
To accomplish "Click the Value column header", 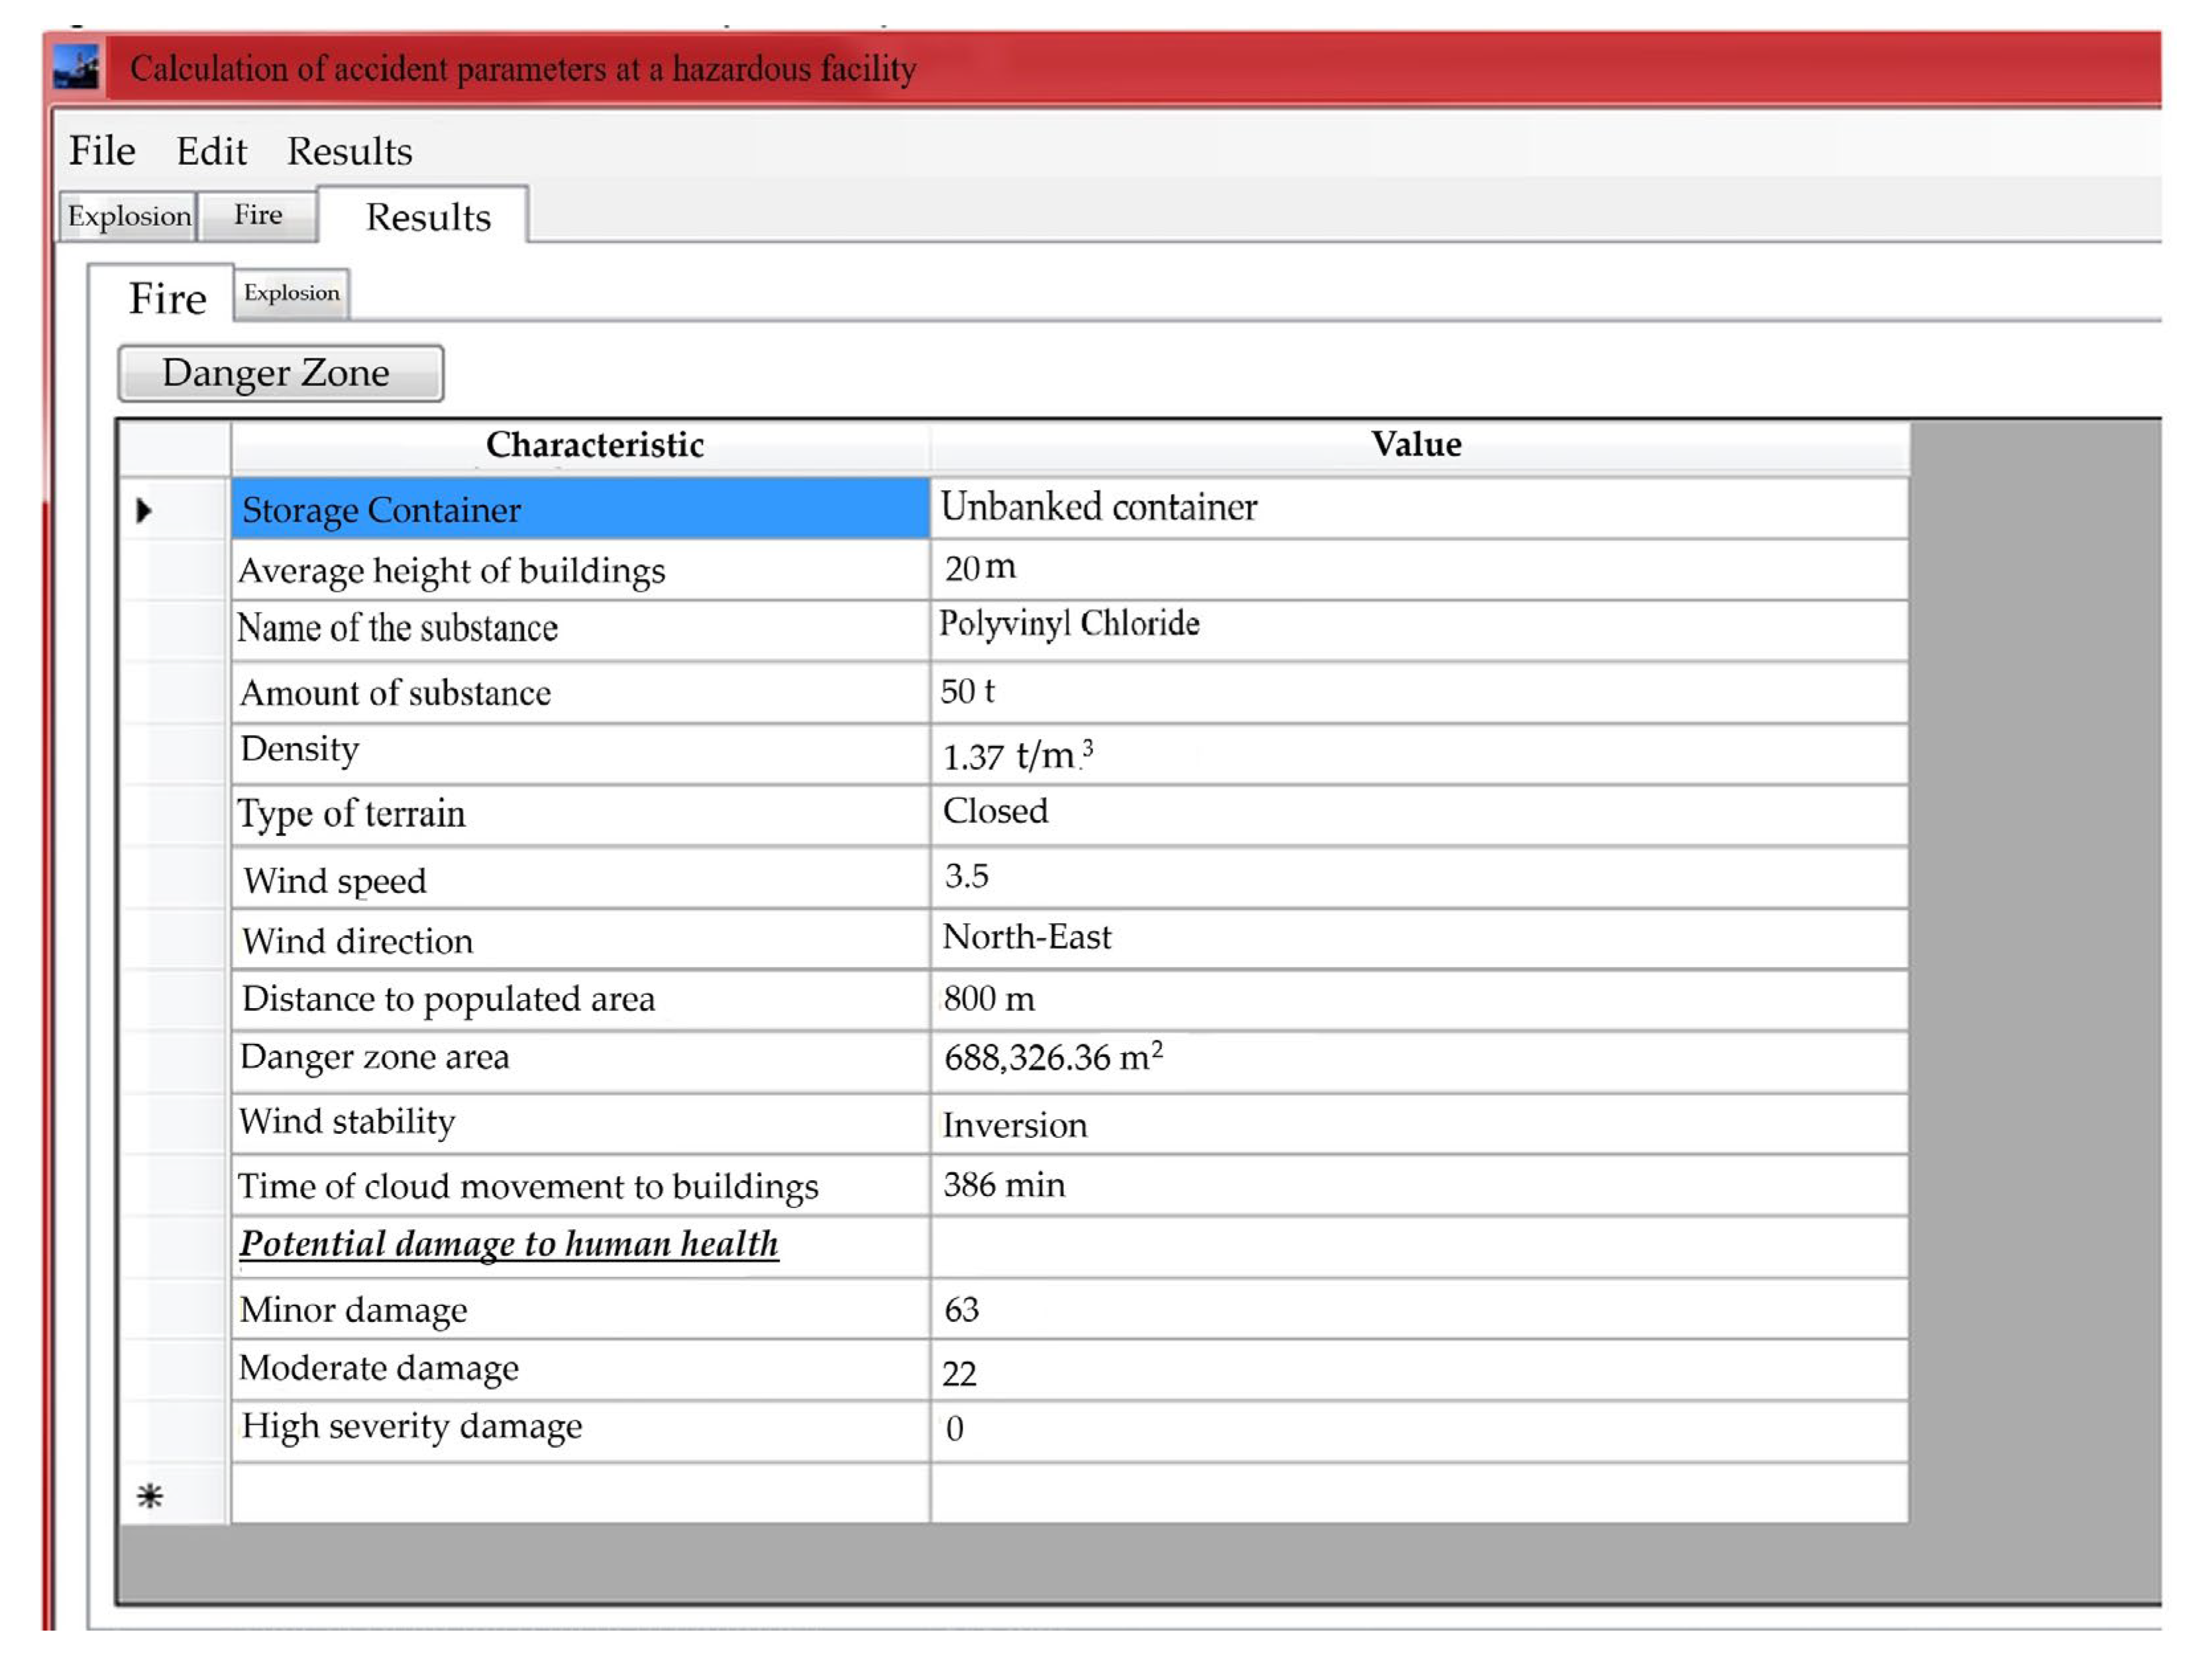I will tap(1415, 444).
